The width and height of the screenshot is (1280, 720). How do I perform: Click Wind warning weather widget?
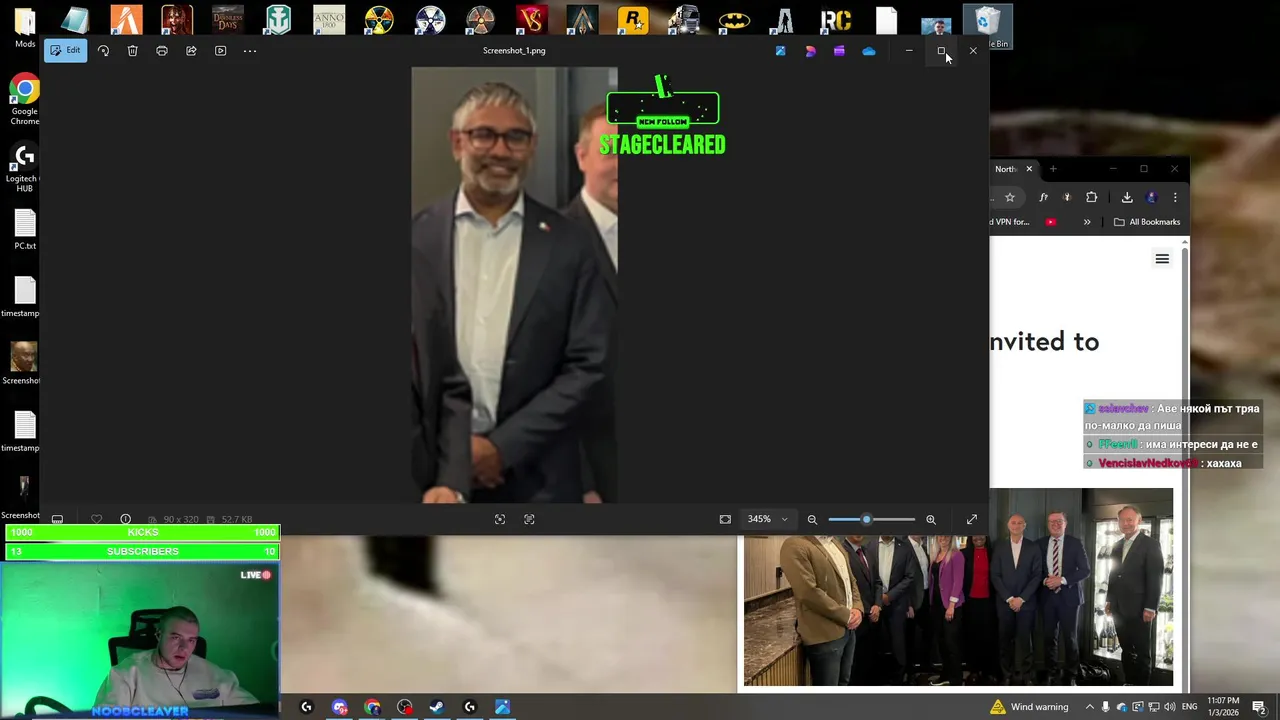tap(1029, 707)
